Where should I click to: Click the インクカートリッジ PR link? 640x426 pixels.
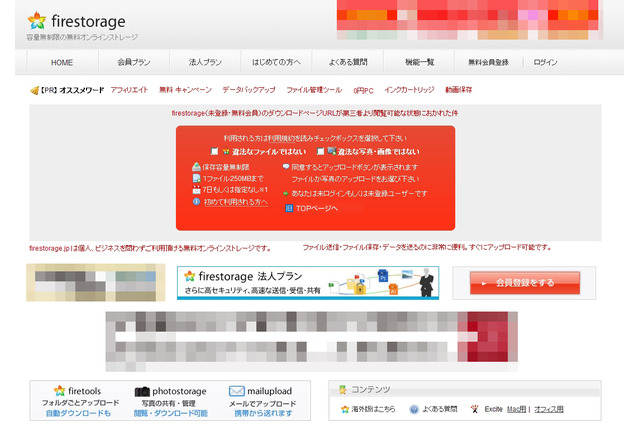[x=409, y=90]
